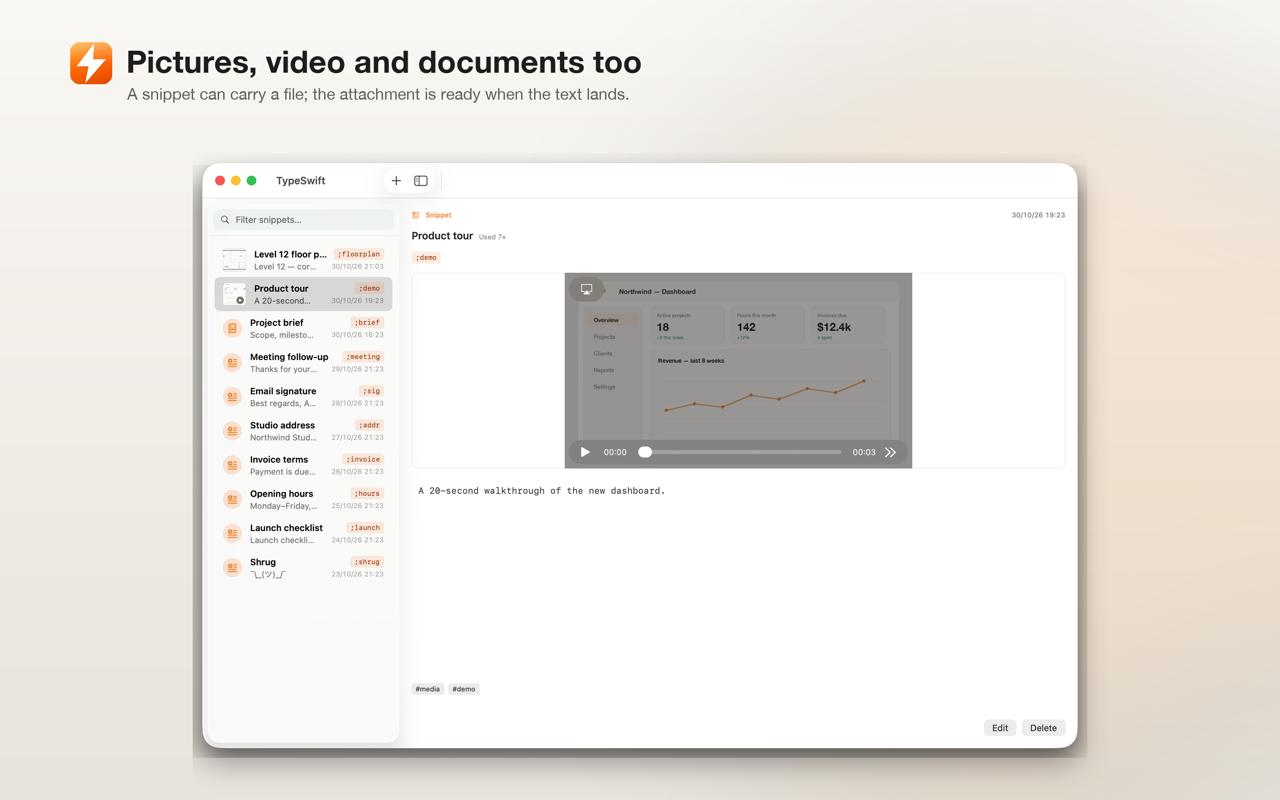Click the ;hours trigger badge

tap(367, 493)
